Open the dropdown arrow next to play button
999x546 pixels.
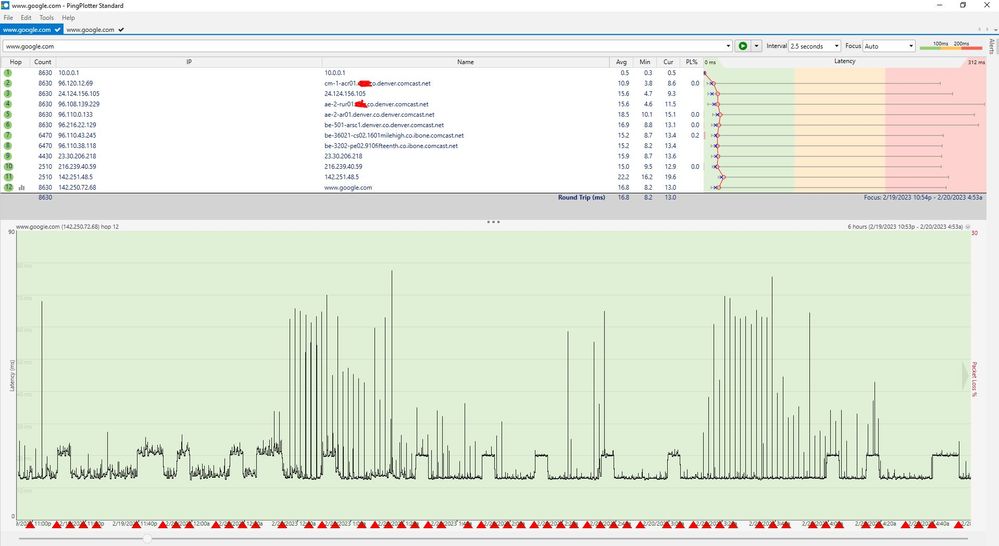coord(756,46)
